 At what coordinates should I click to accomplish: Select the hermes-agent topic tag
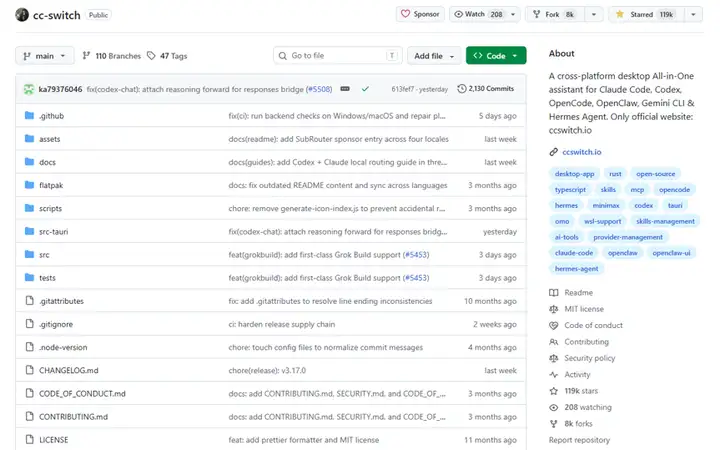(576, 269)
